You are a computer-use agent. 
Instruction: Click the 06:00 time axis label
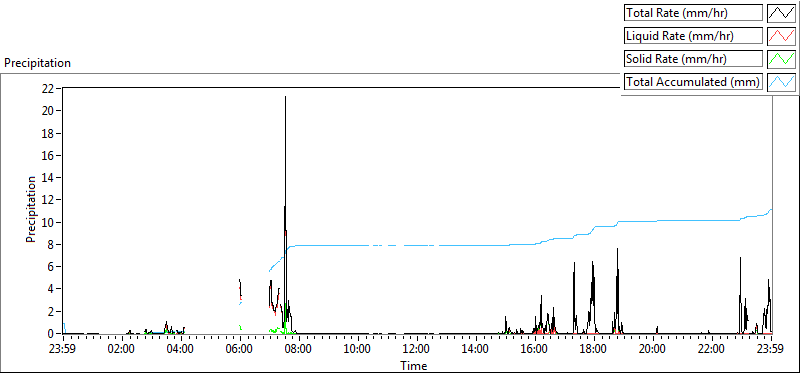[240, 350]
